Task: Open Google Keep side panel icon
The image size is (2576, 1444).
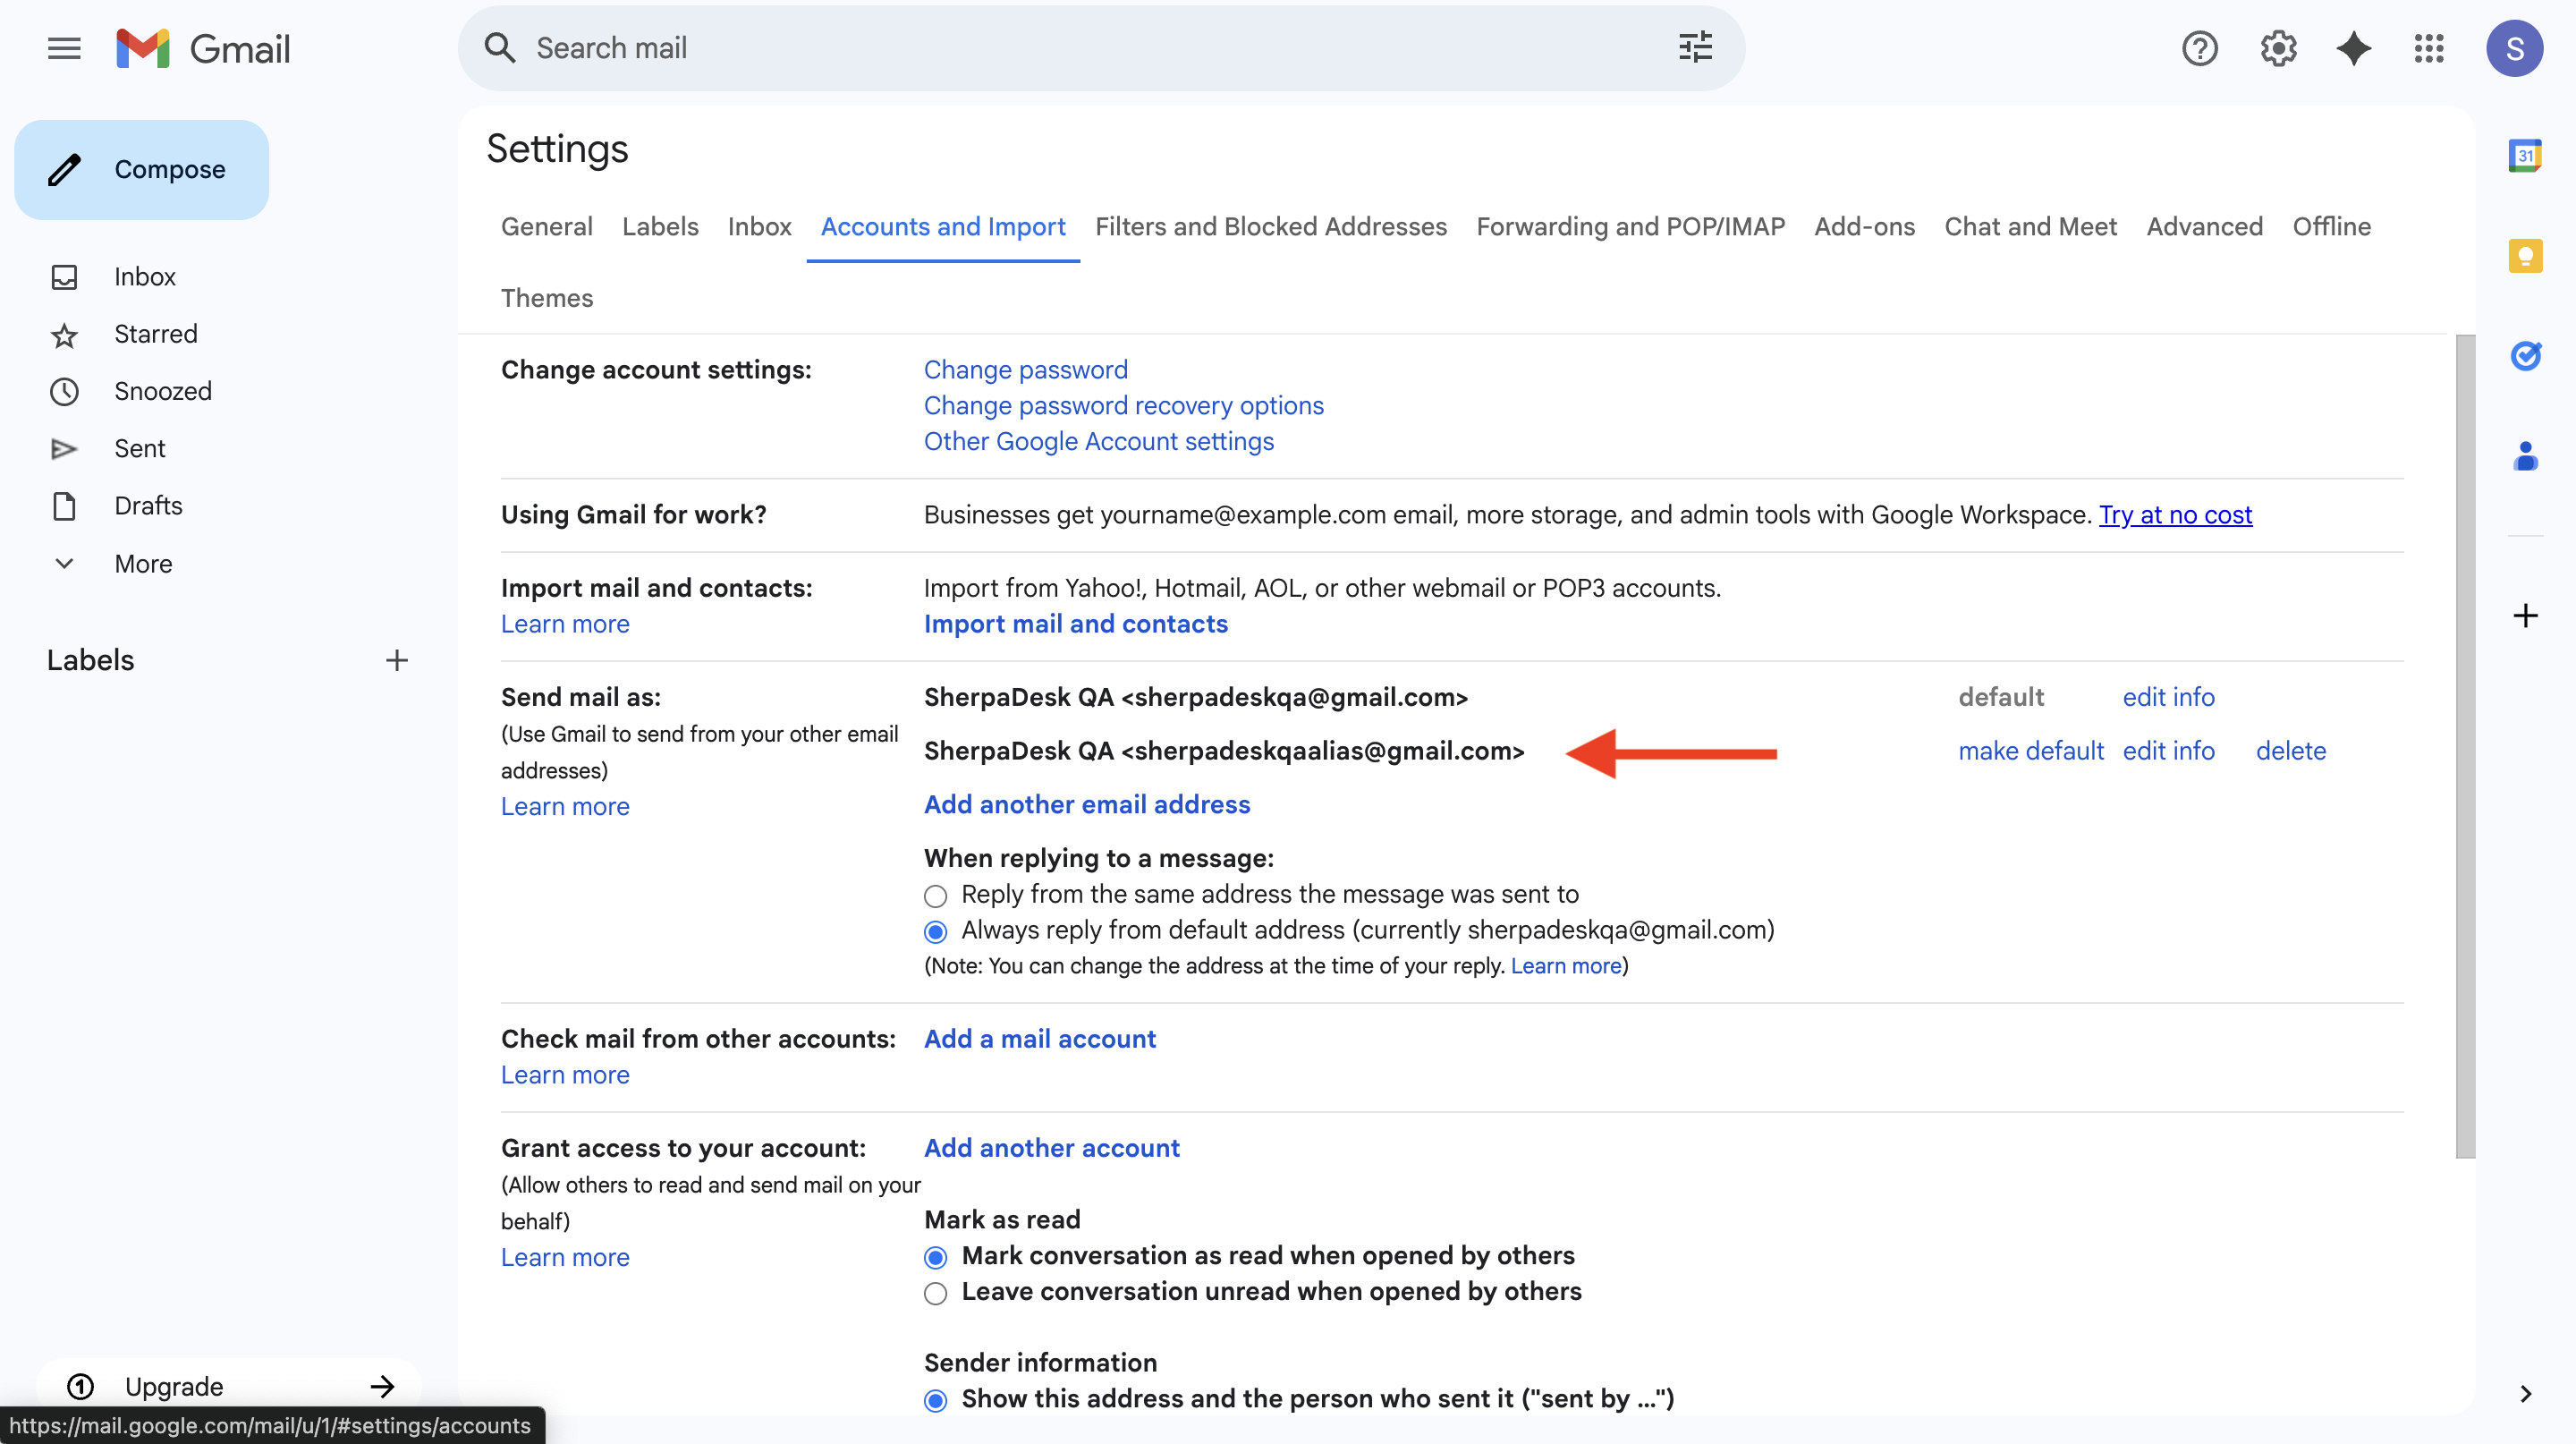Action: point(2524,256)
